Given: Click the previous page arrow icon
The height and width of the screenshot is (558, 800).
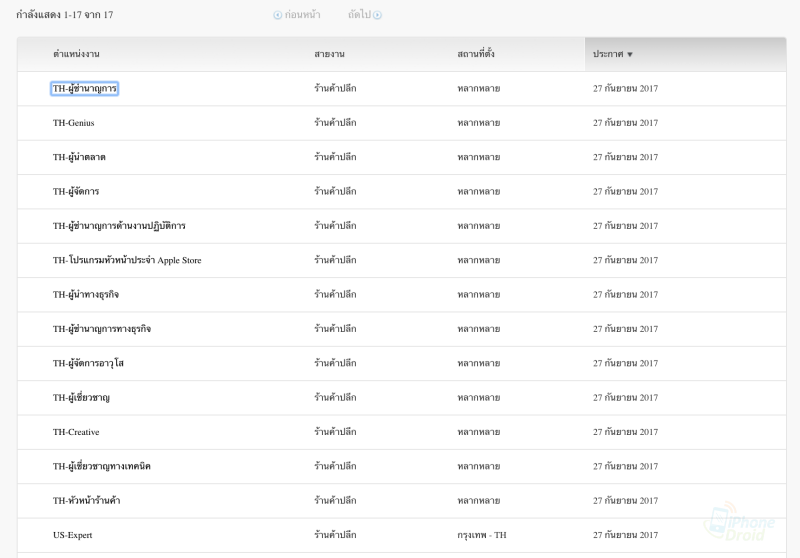Looking at the screenshot, I should 278,15.
